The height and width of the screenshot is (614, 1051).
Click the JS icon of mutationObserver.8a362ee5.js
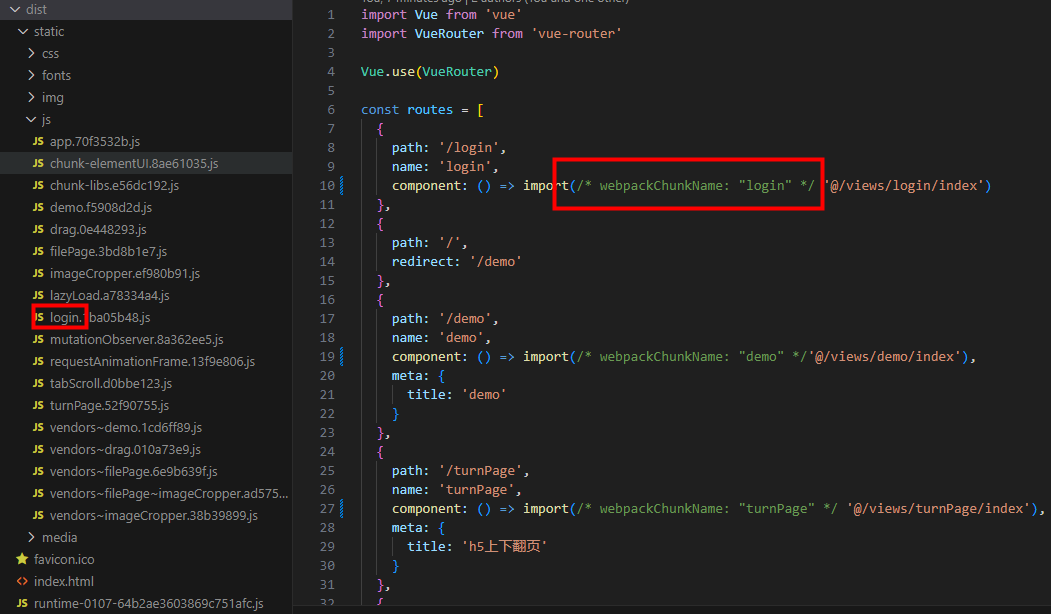38,339
